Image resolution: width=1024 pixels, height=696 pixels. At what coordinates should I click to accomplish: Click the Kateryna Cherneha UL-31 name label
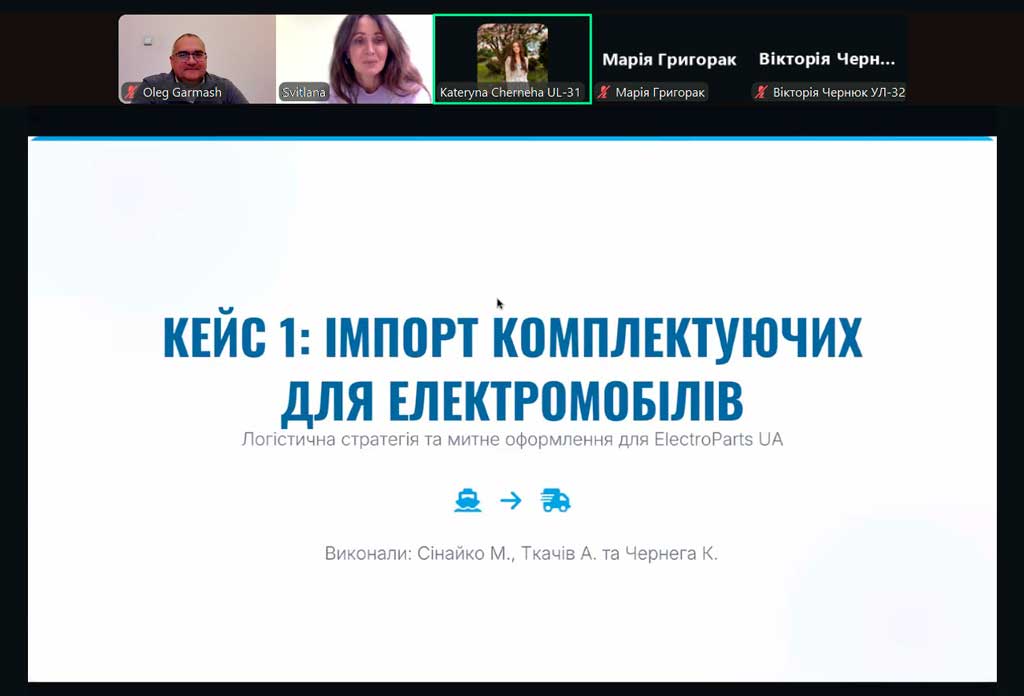coord(510,93)
